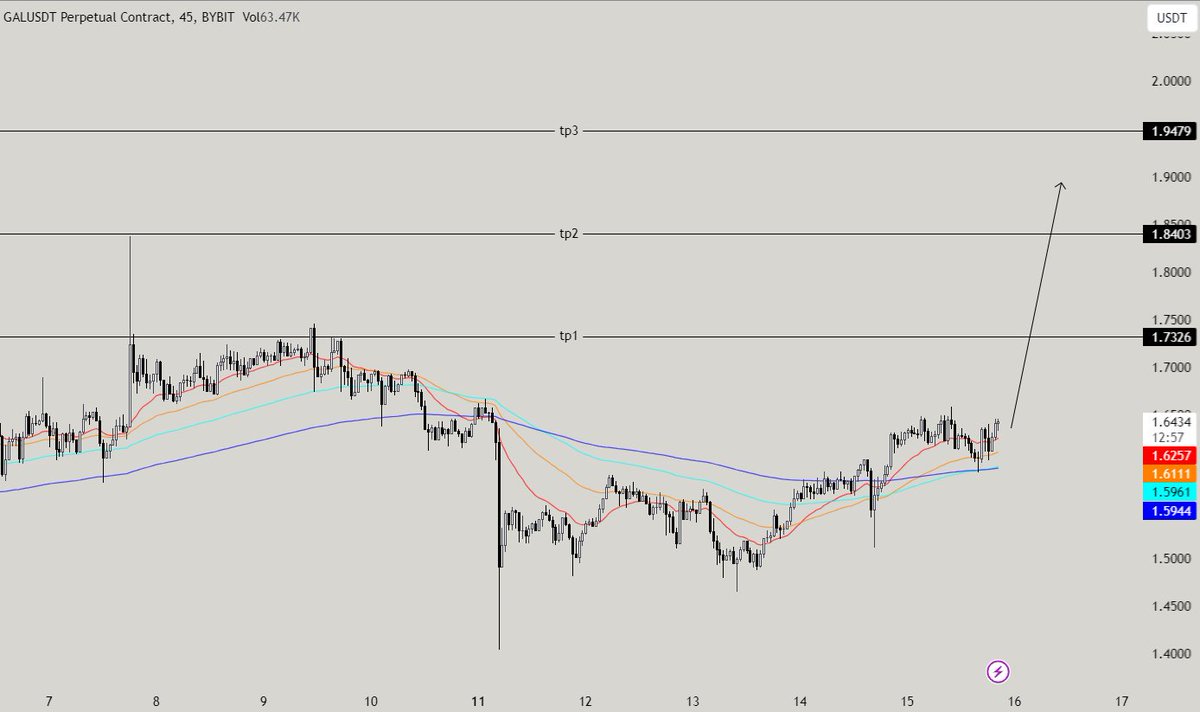Click date 9 on the time axis
1200x712 pixels.
click(x=264, y=700)
